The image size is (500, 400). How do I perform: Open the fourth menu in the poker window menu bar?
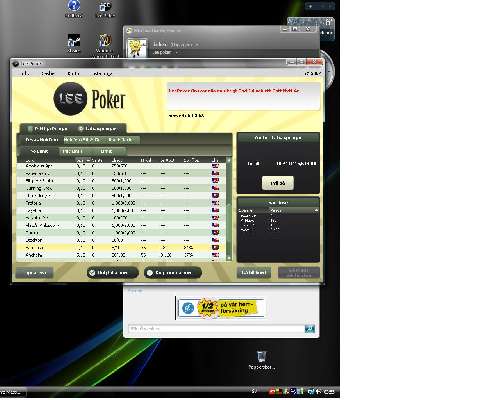pyautogui.click(x=103, y=74)
